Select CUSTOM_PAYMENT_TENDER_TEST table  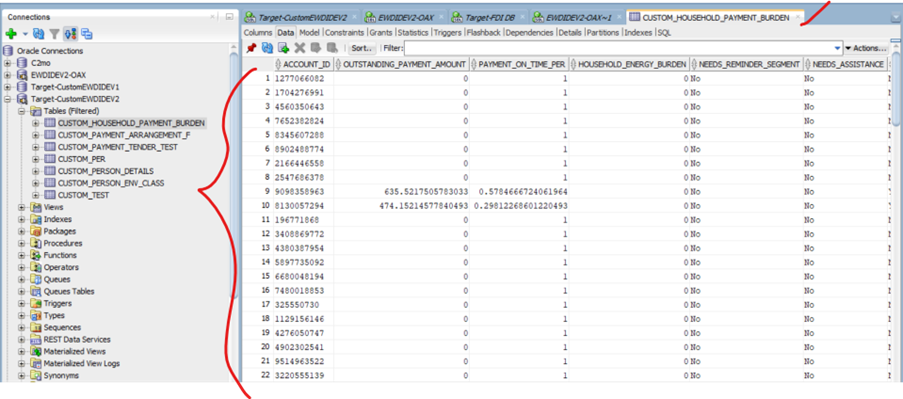[x=117, y=147]
